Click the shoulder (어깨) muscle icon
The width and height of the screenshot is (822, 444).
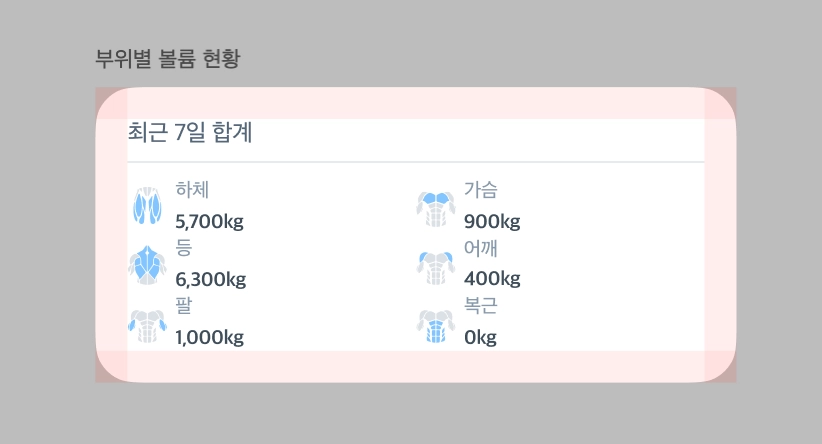435,264
